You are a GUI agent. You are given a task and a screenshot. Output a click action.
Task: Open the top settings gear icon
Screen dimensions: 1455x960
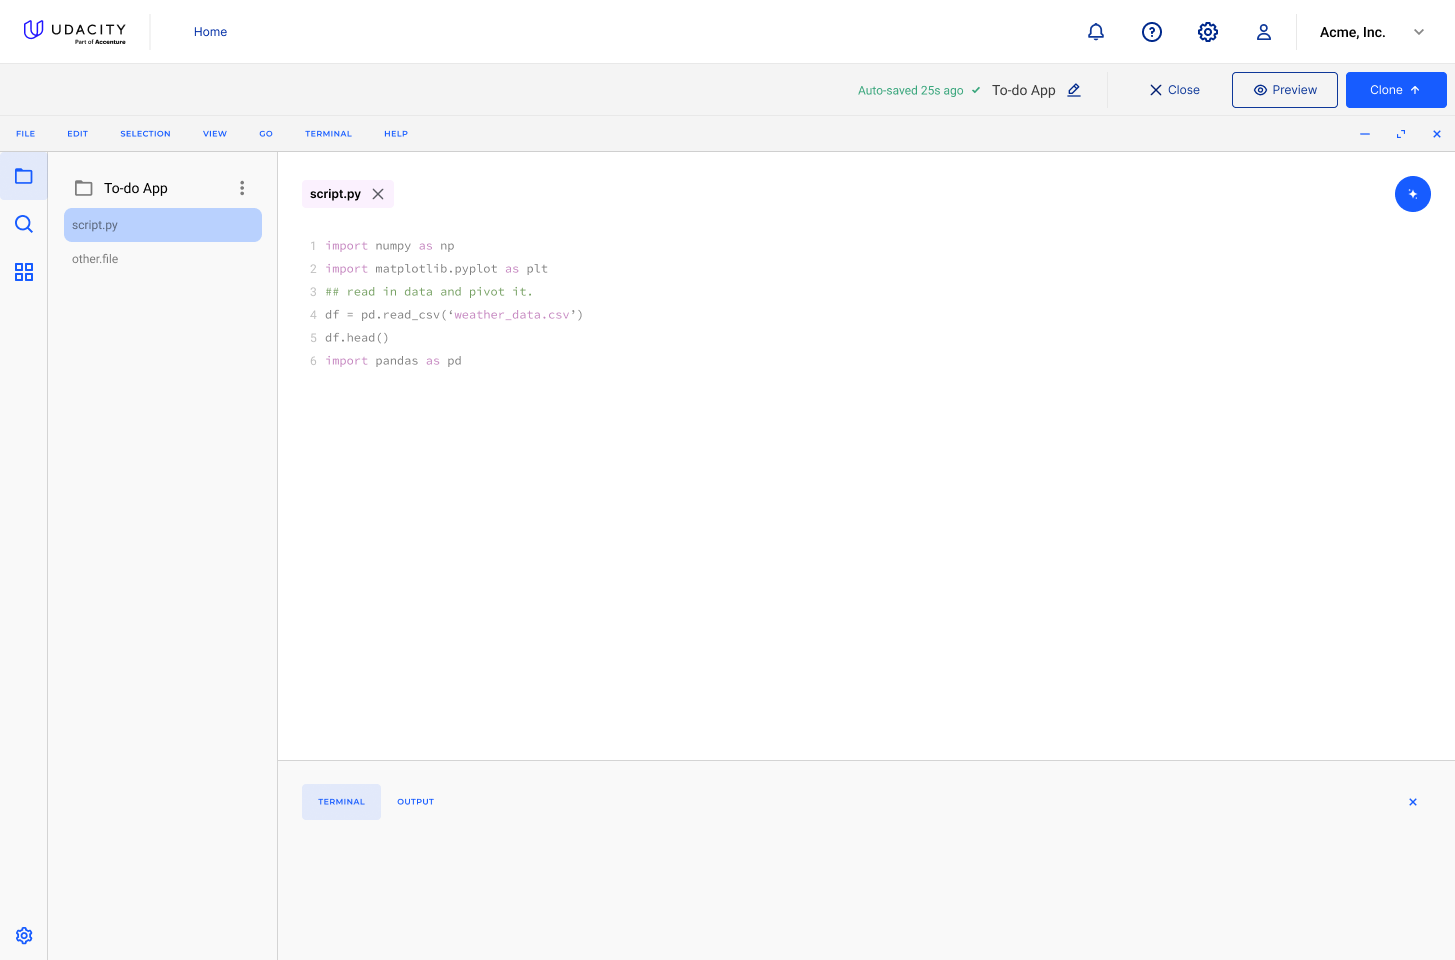click(x=1208, y=32)
